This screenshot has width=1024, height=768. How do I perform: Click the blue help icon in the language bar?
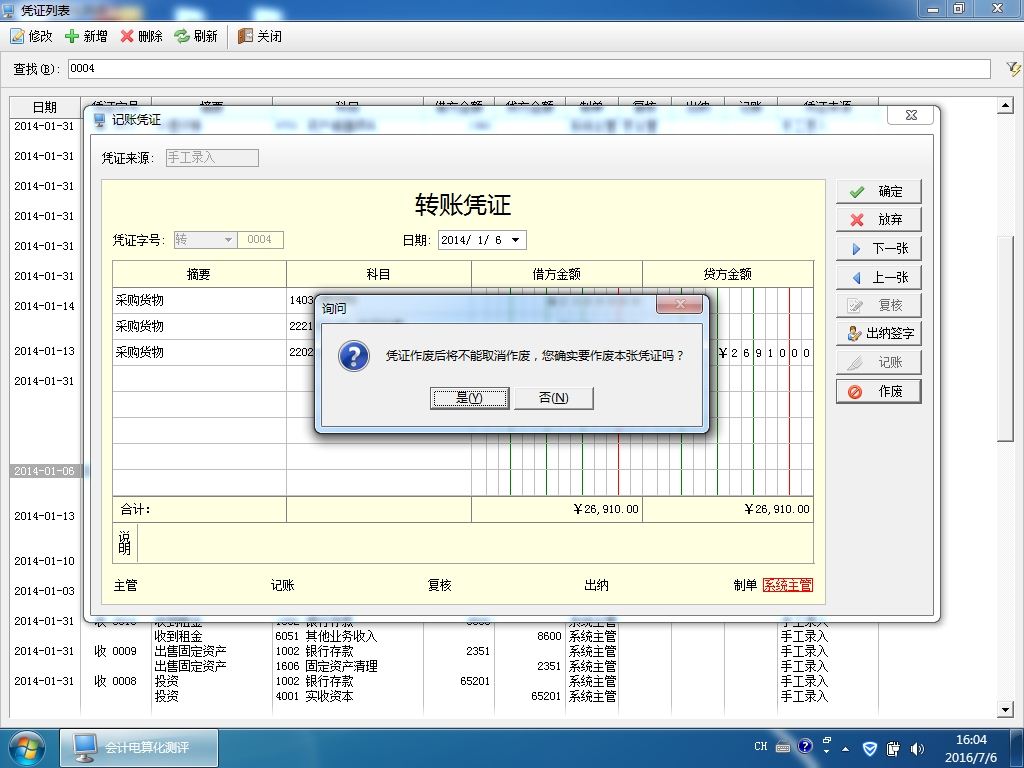805,746
